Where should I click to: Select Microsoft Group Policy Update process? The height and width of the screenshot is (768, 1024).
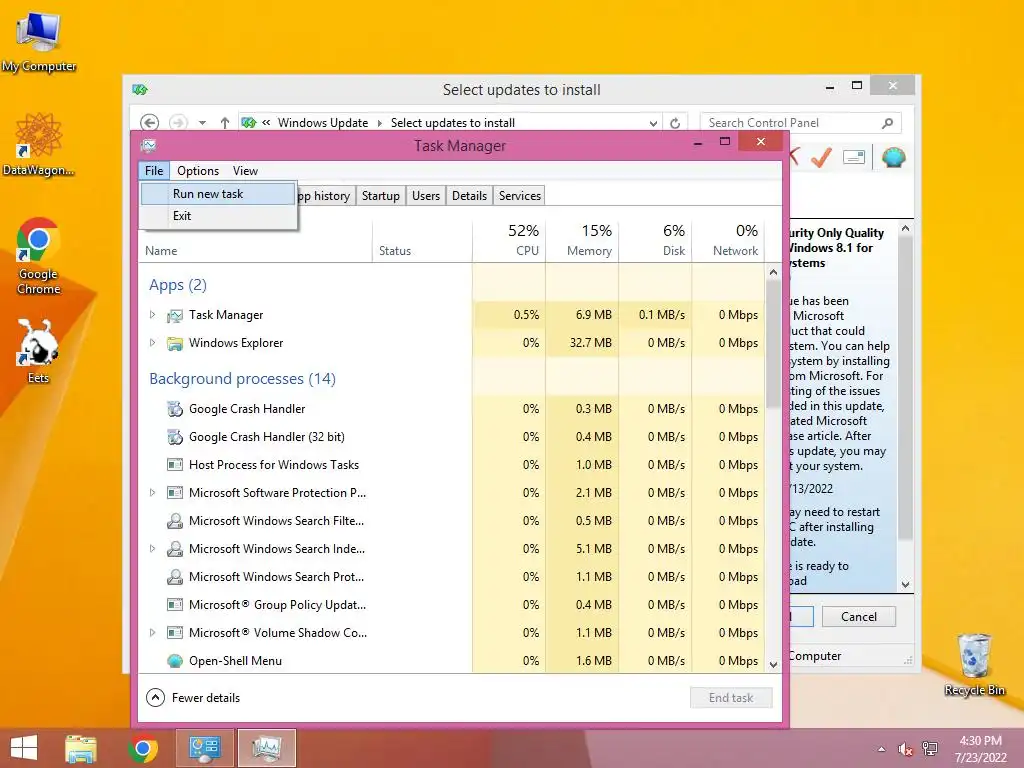coord(451,605)
